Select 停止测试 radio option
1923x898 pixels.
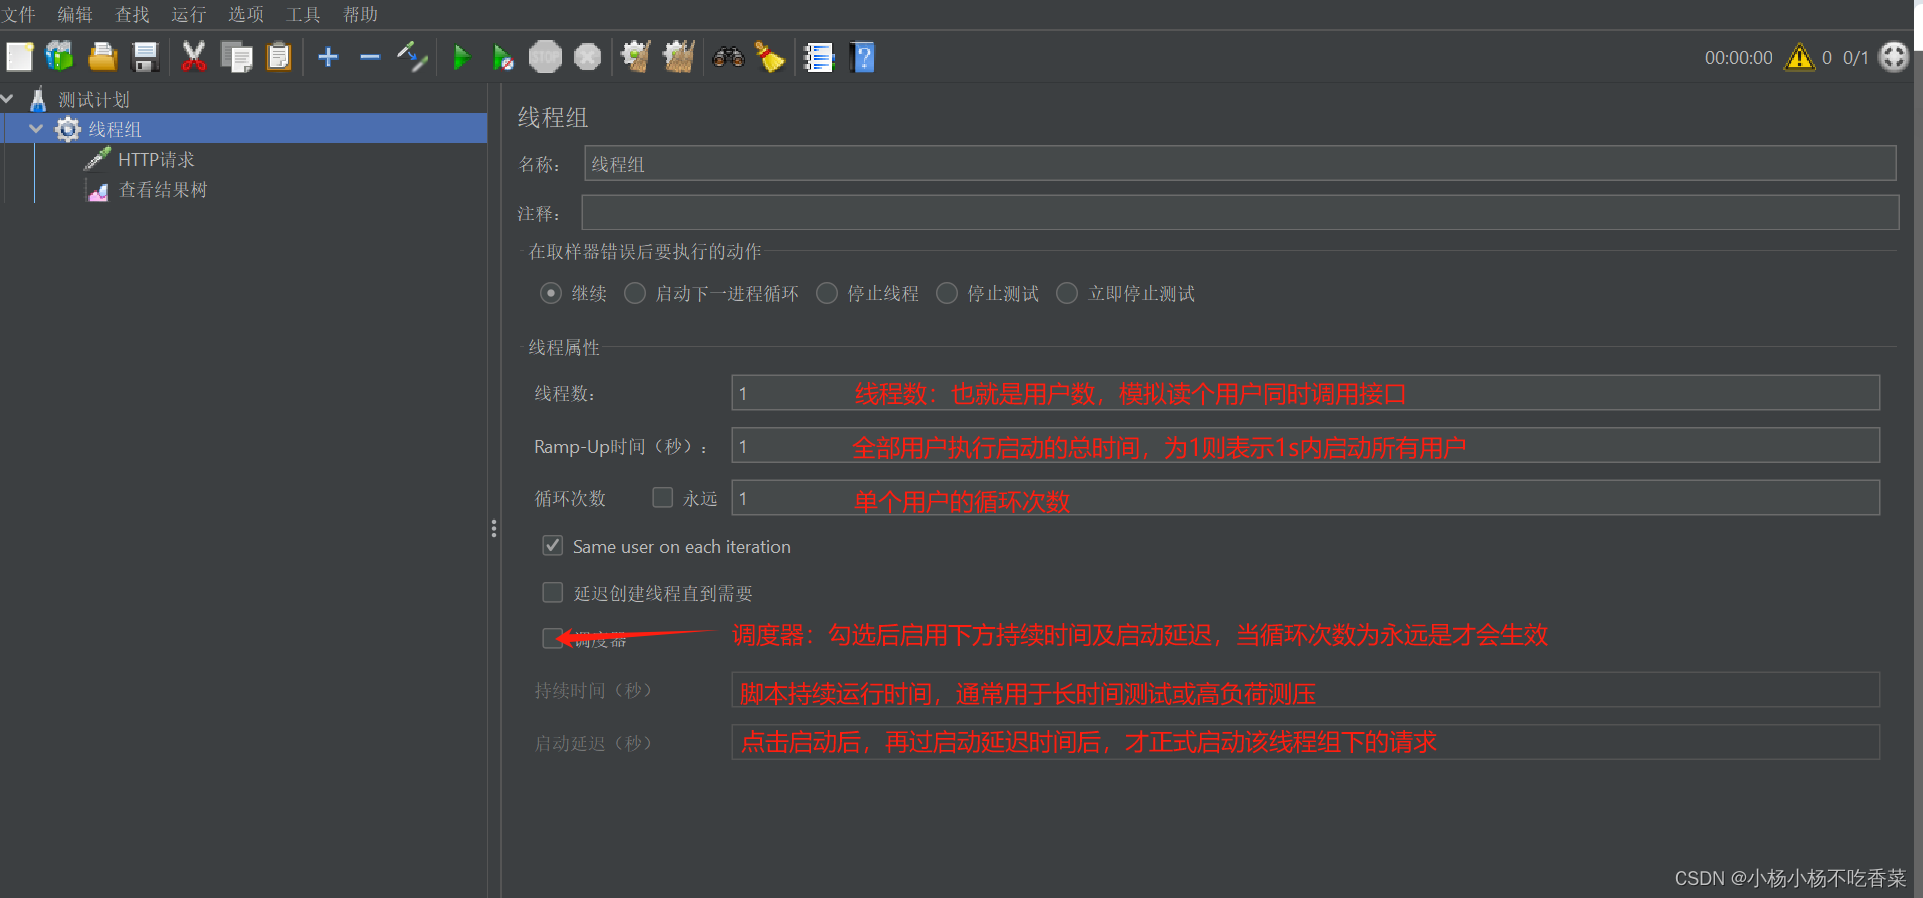(x=947, y=293)
